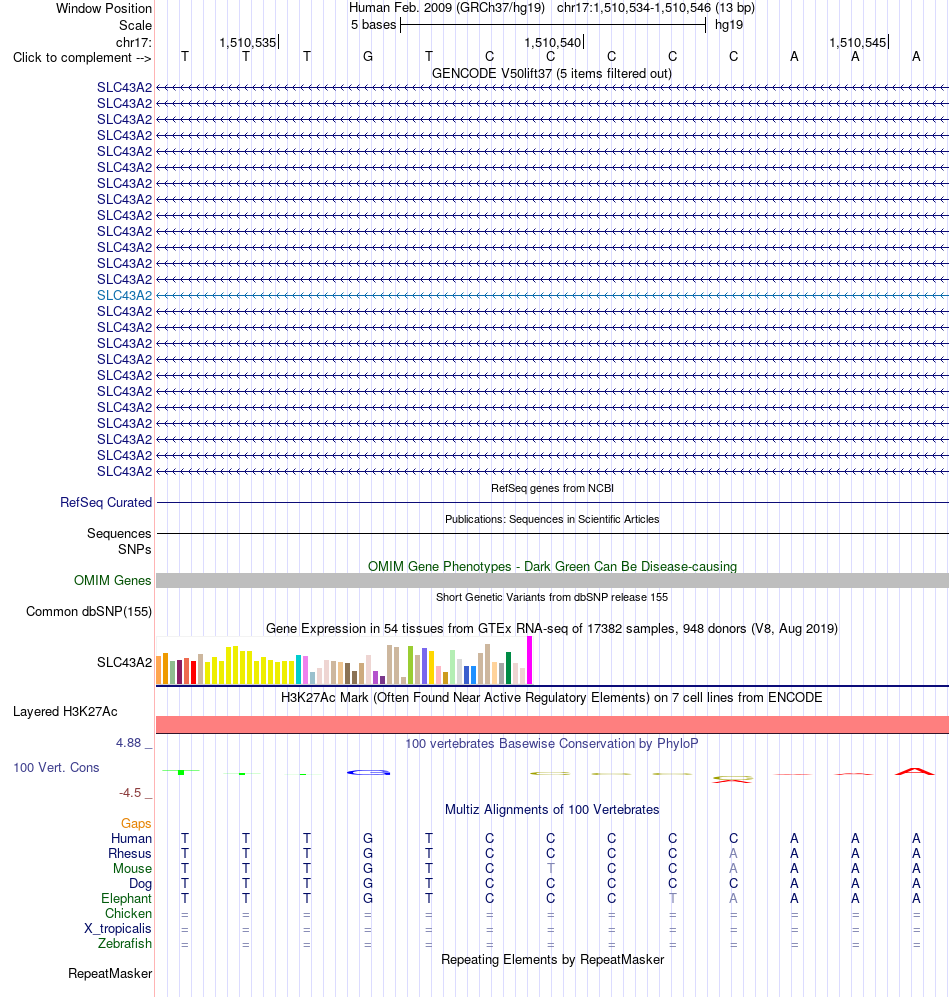
Task: Click the Mouse alignment row label
Action: 132,869
